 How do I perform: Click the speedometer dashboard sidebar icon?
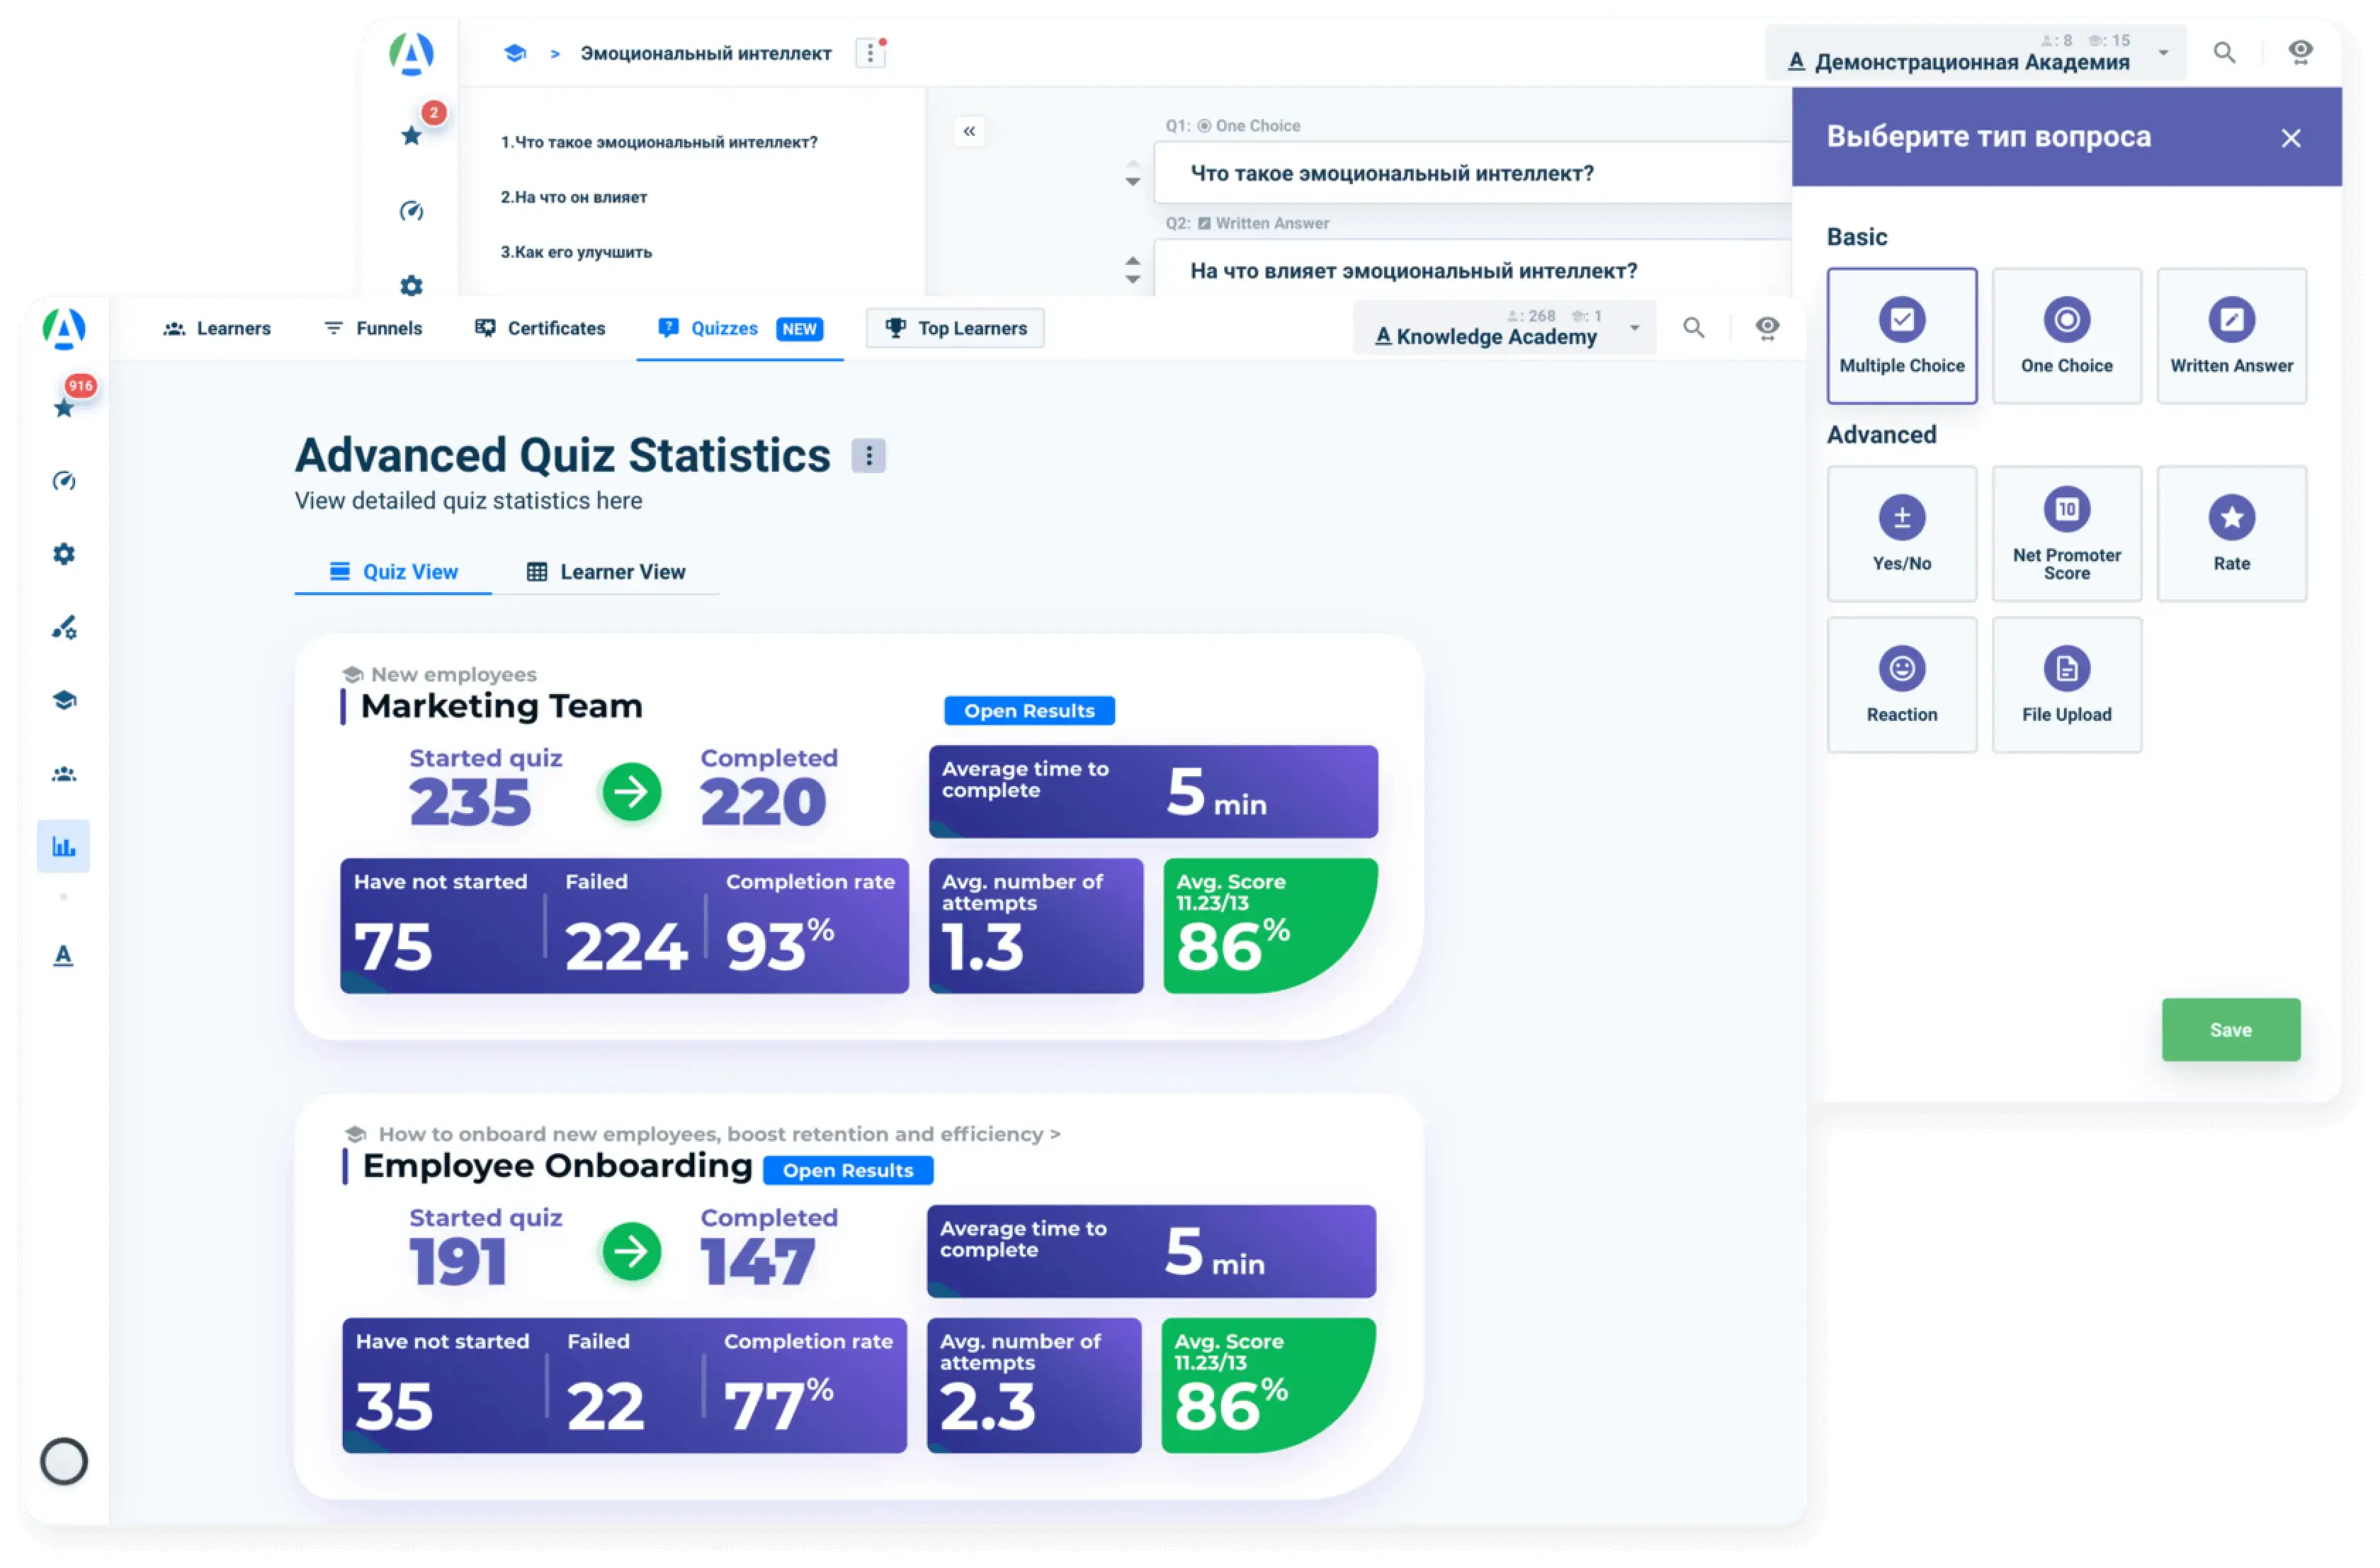click(x=64, y=481)
